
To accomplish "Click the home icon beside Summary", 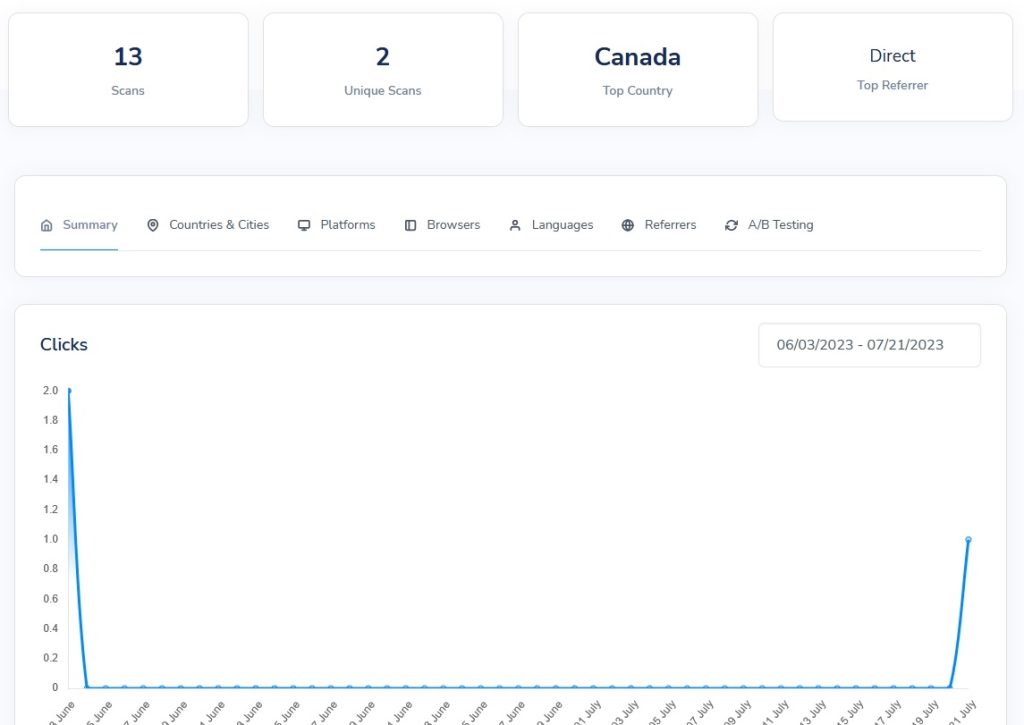I will (46, 225).
